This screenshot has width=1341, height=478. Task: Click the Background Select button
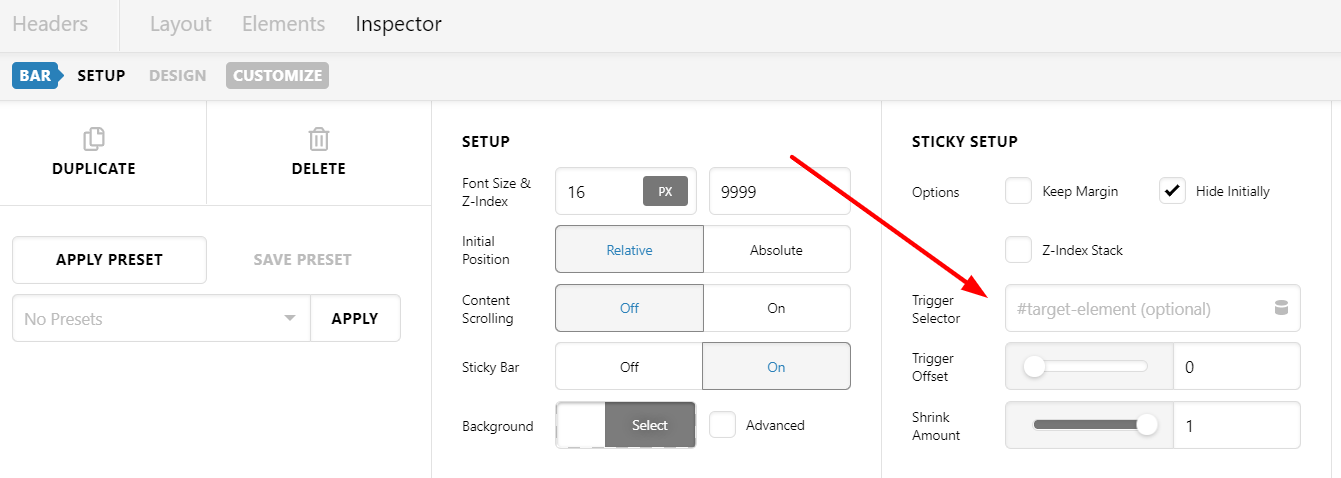650,425
